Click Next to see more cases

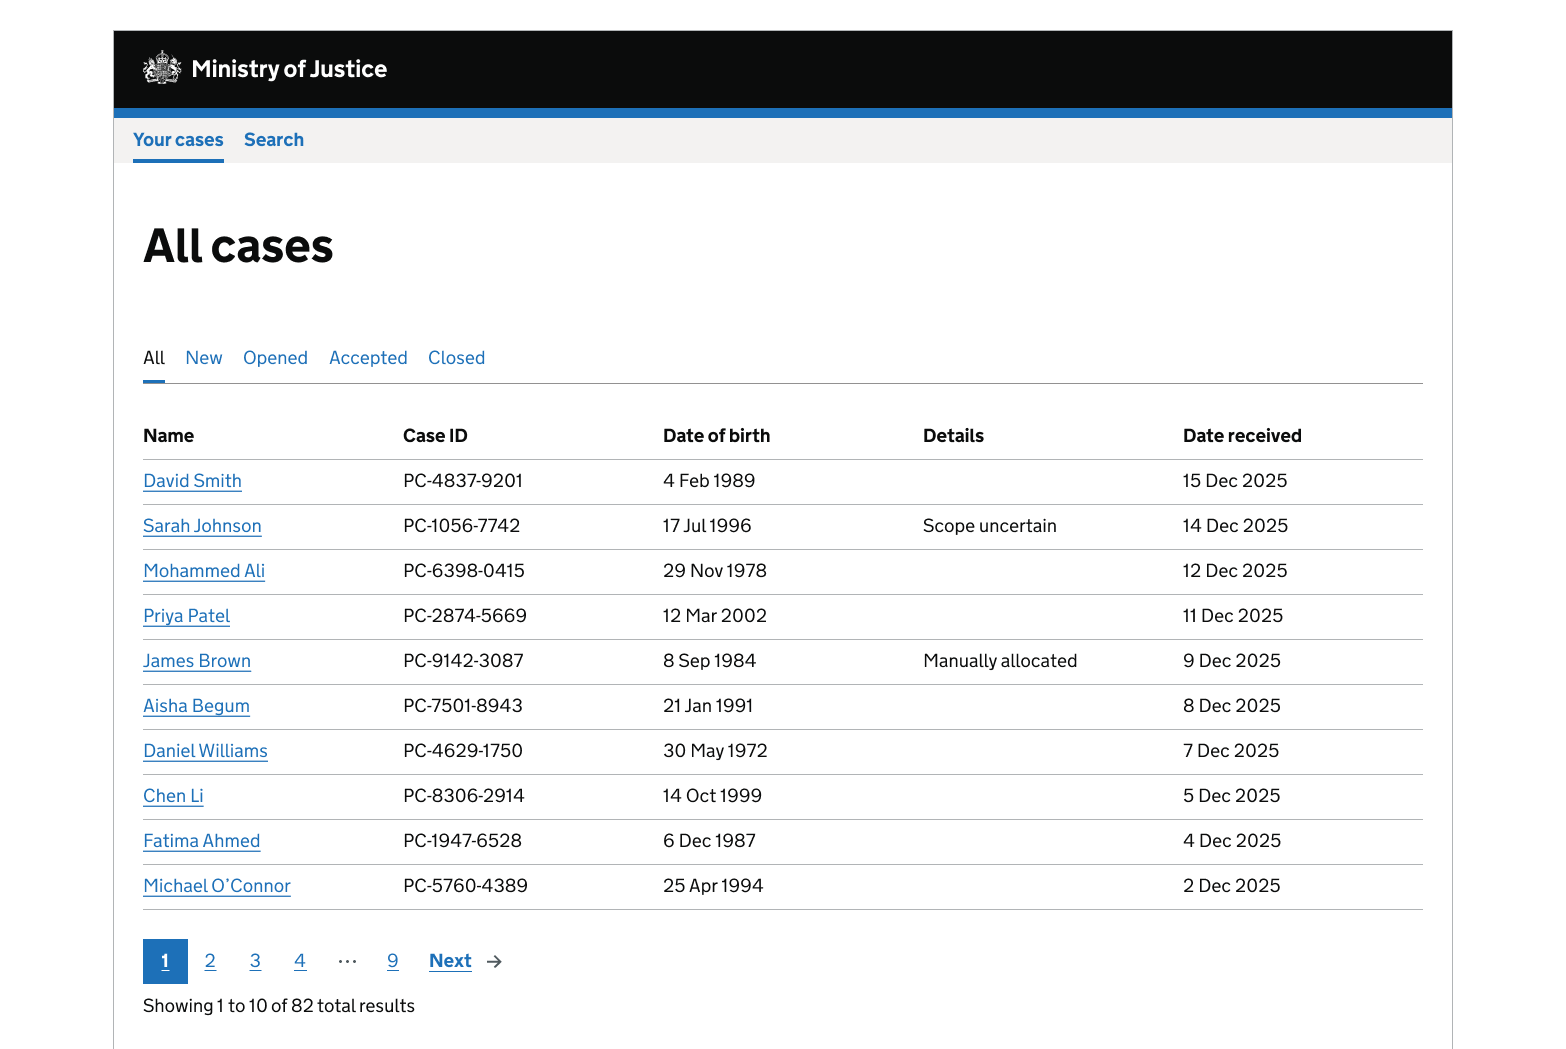[450, 961]
